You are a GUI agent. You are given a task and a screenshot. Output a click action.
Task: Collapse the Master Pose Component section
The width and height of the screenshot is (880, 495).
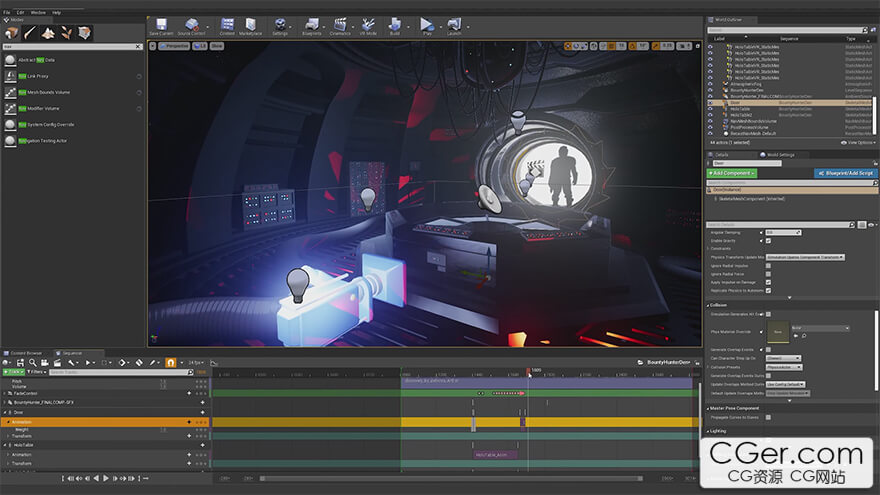pyautogui.click(x=733, y=409)
